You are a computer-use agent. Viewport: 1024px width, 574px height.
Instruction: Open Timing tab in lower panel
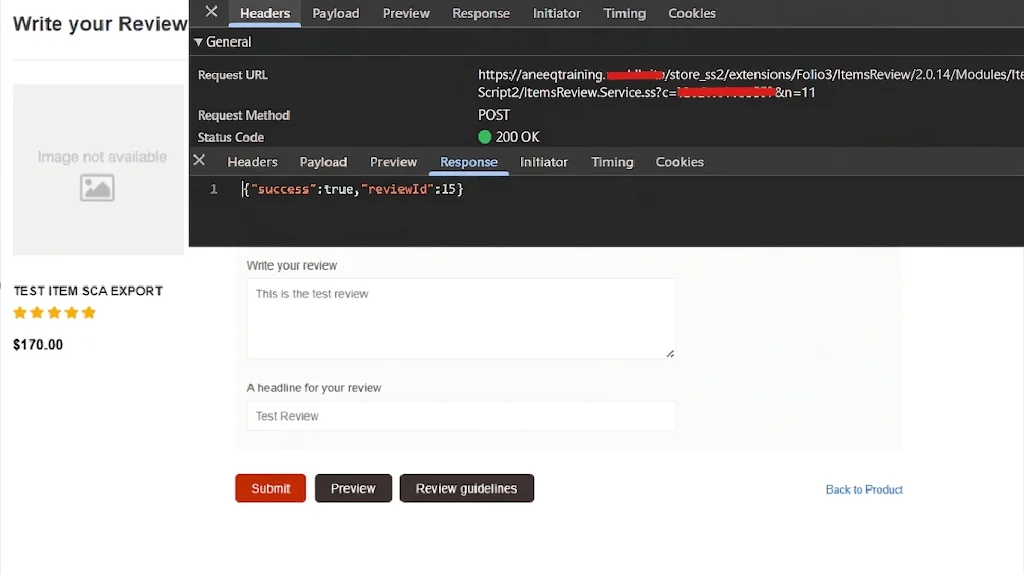[612, 162]
